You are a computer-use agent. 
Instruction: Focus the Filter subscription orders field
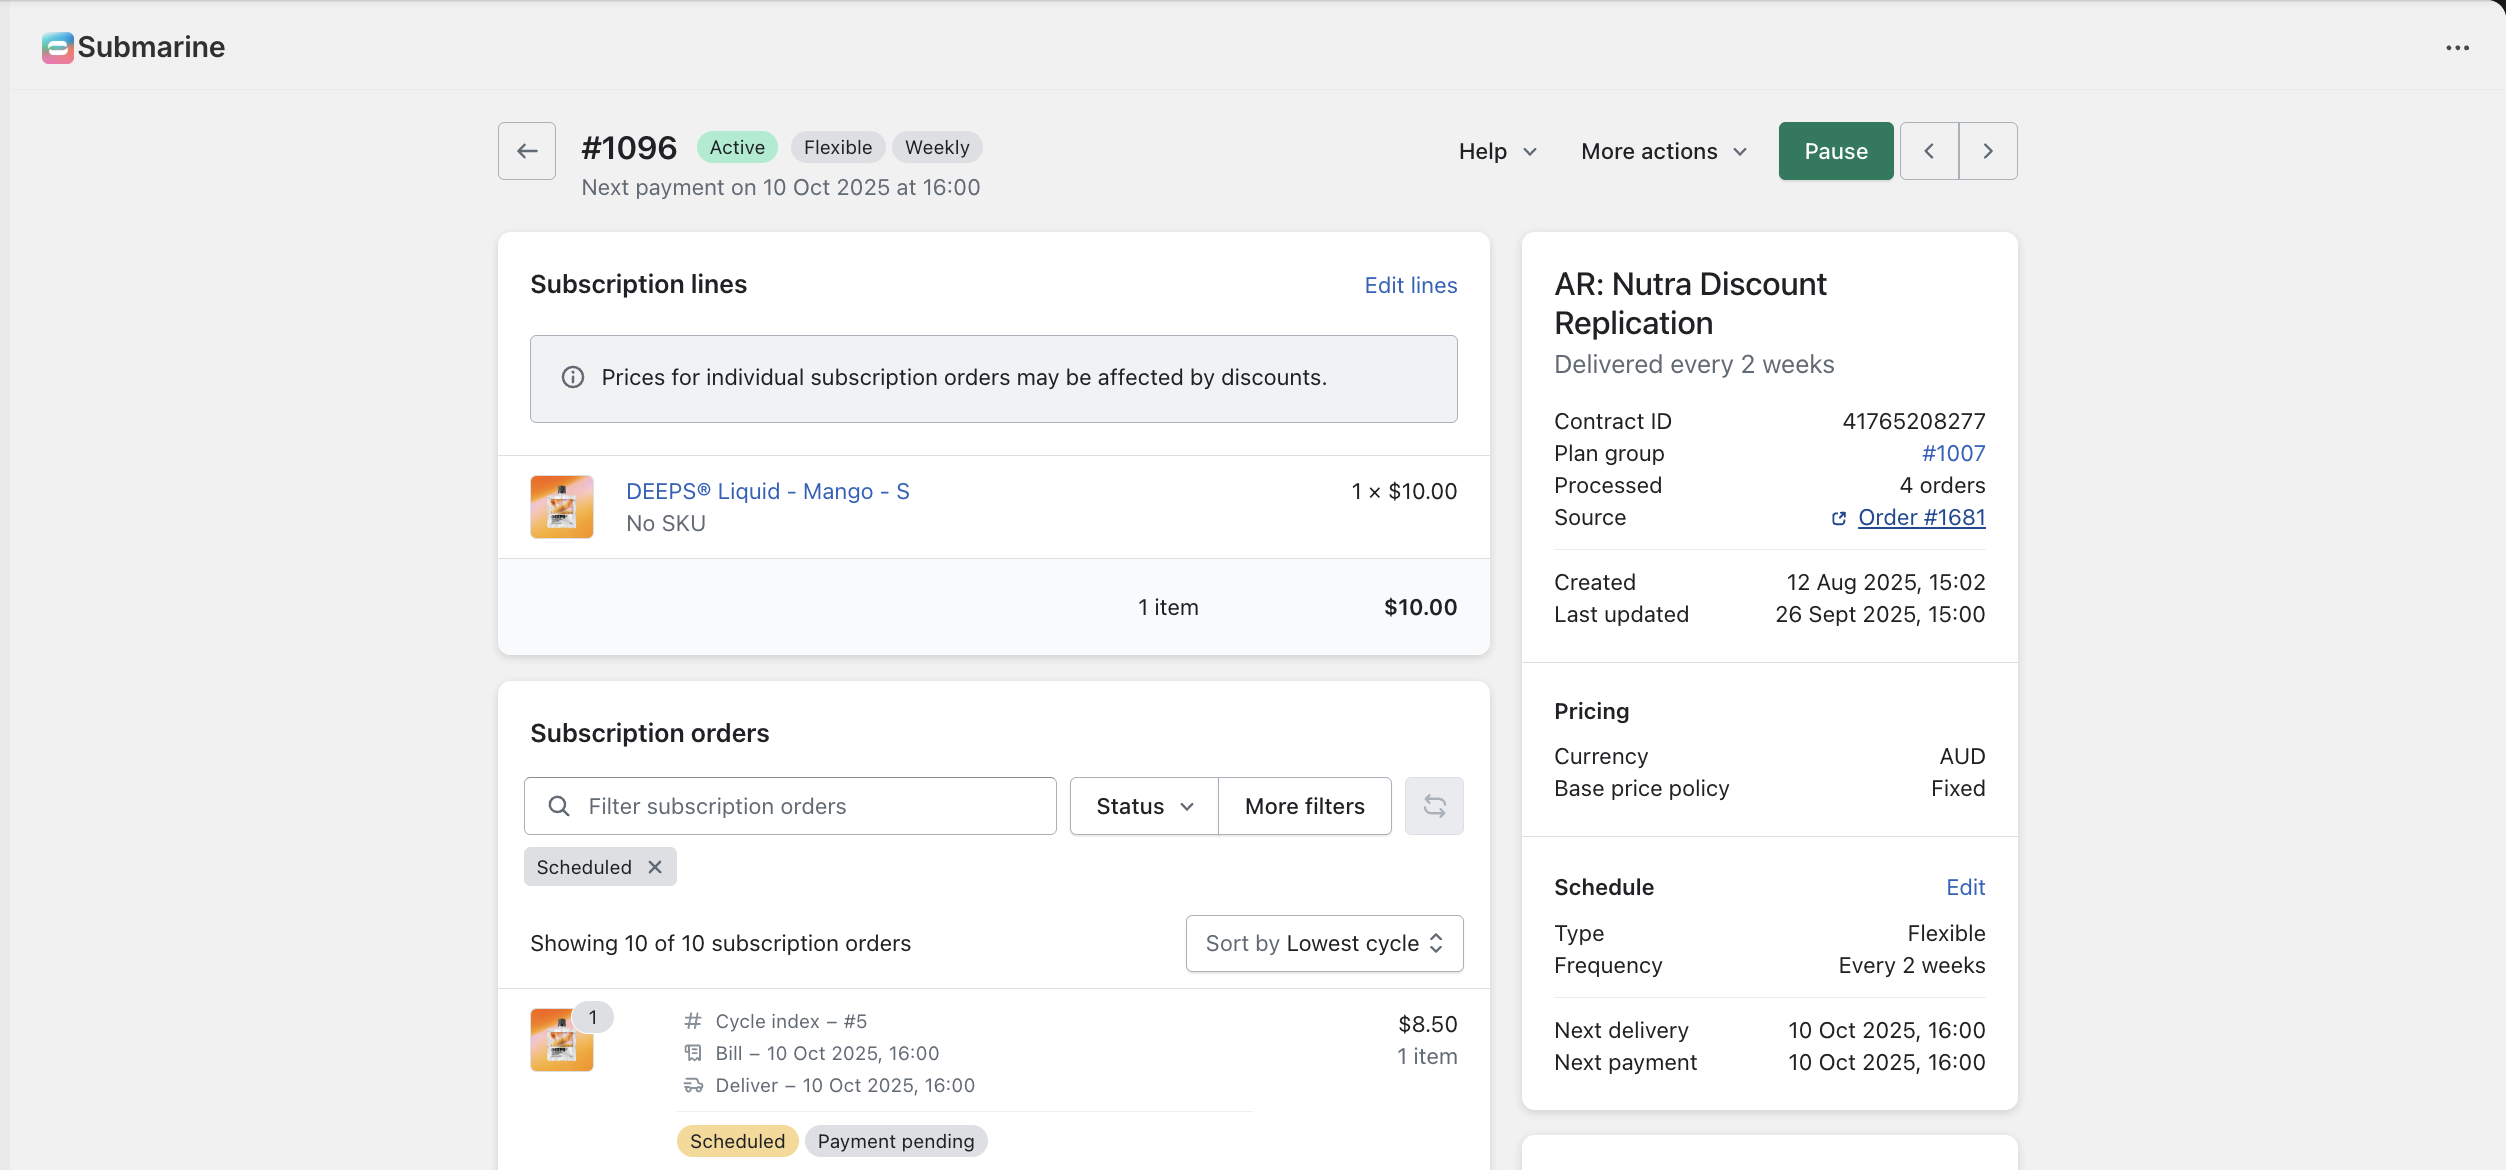coord(790,806)
